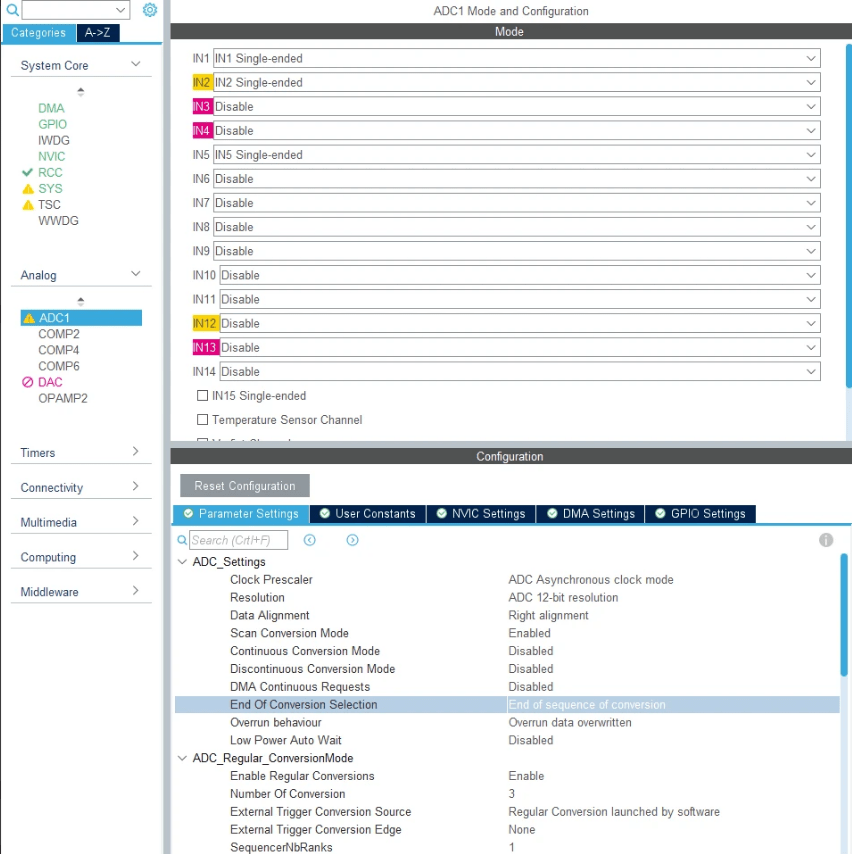
Task: Enable IN15 Single-ended checkbox
Action: (203, 396)
